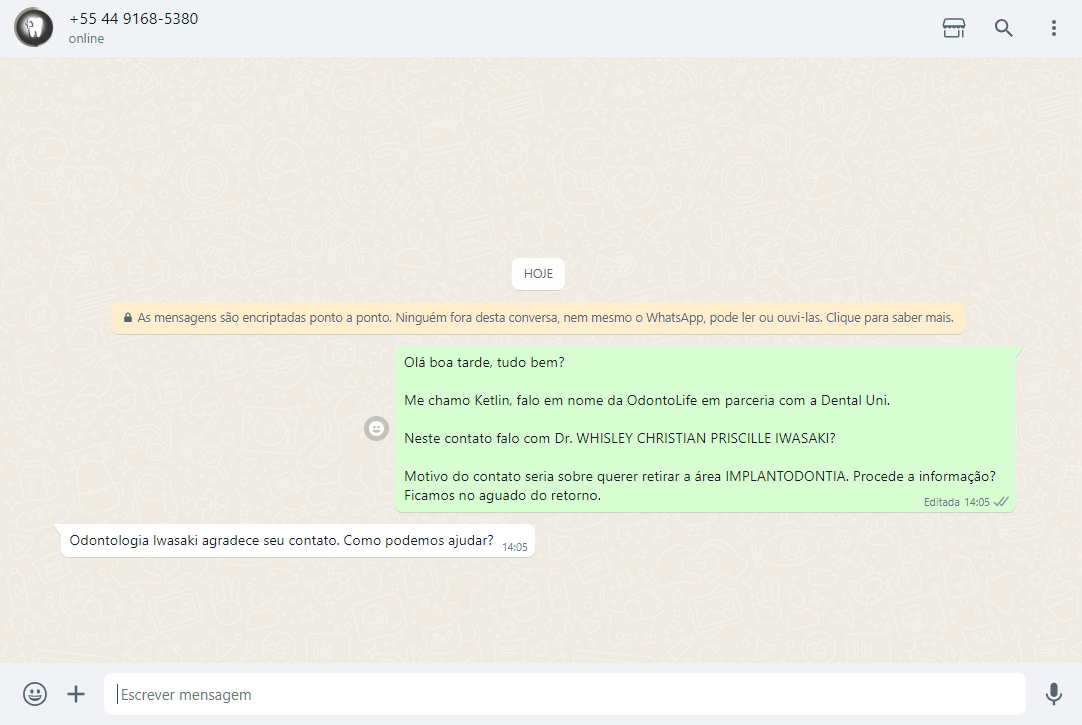Open the contact's profile picture
Image resolution: width=1082 pixels, height=725 pixels.
coord(33,28)
